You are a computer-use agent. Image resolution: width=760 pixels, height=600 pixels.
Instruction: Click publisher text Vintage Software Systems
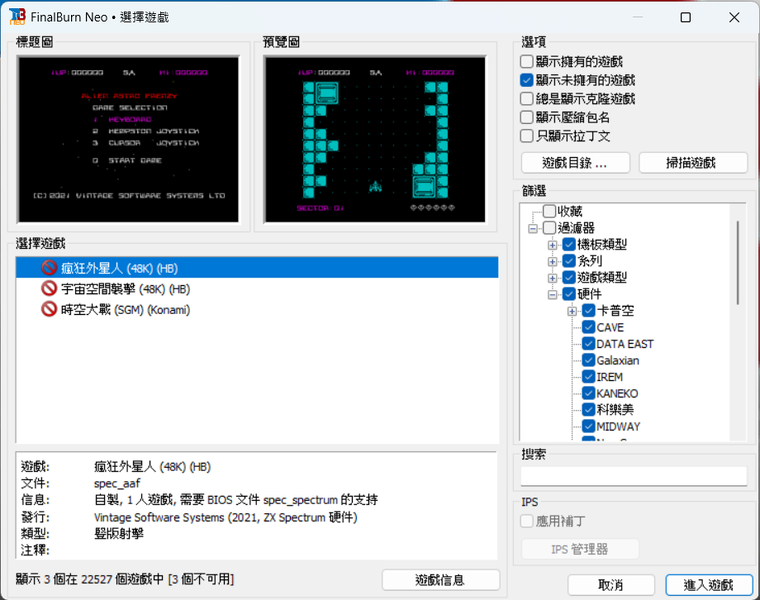pos(159,517)
